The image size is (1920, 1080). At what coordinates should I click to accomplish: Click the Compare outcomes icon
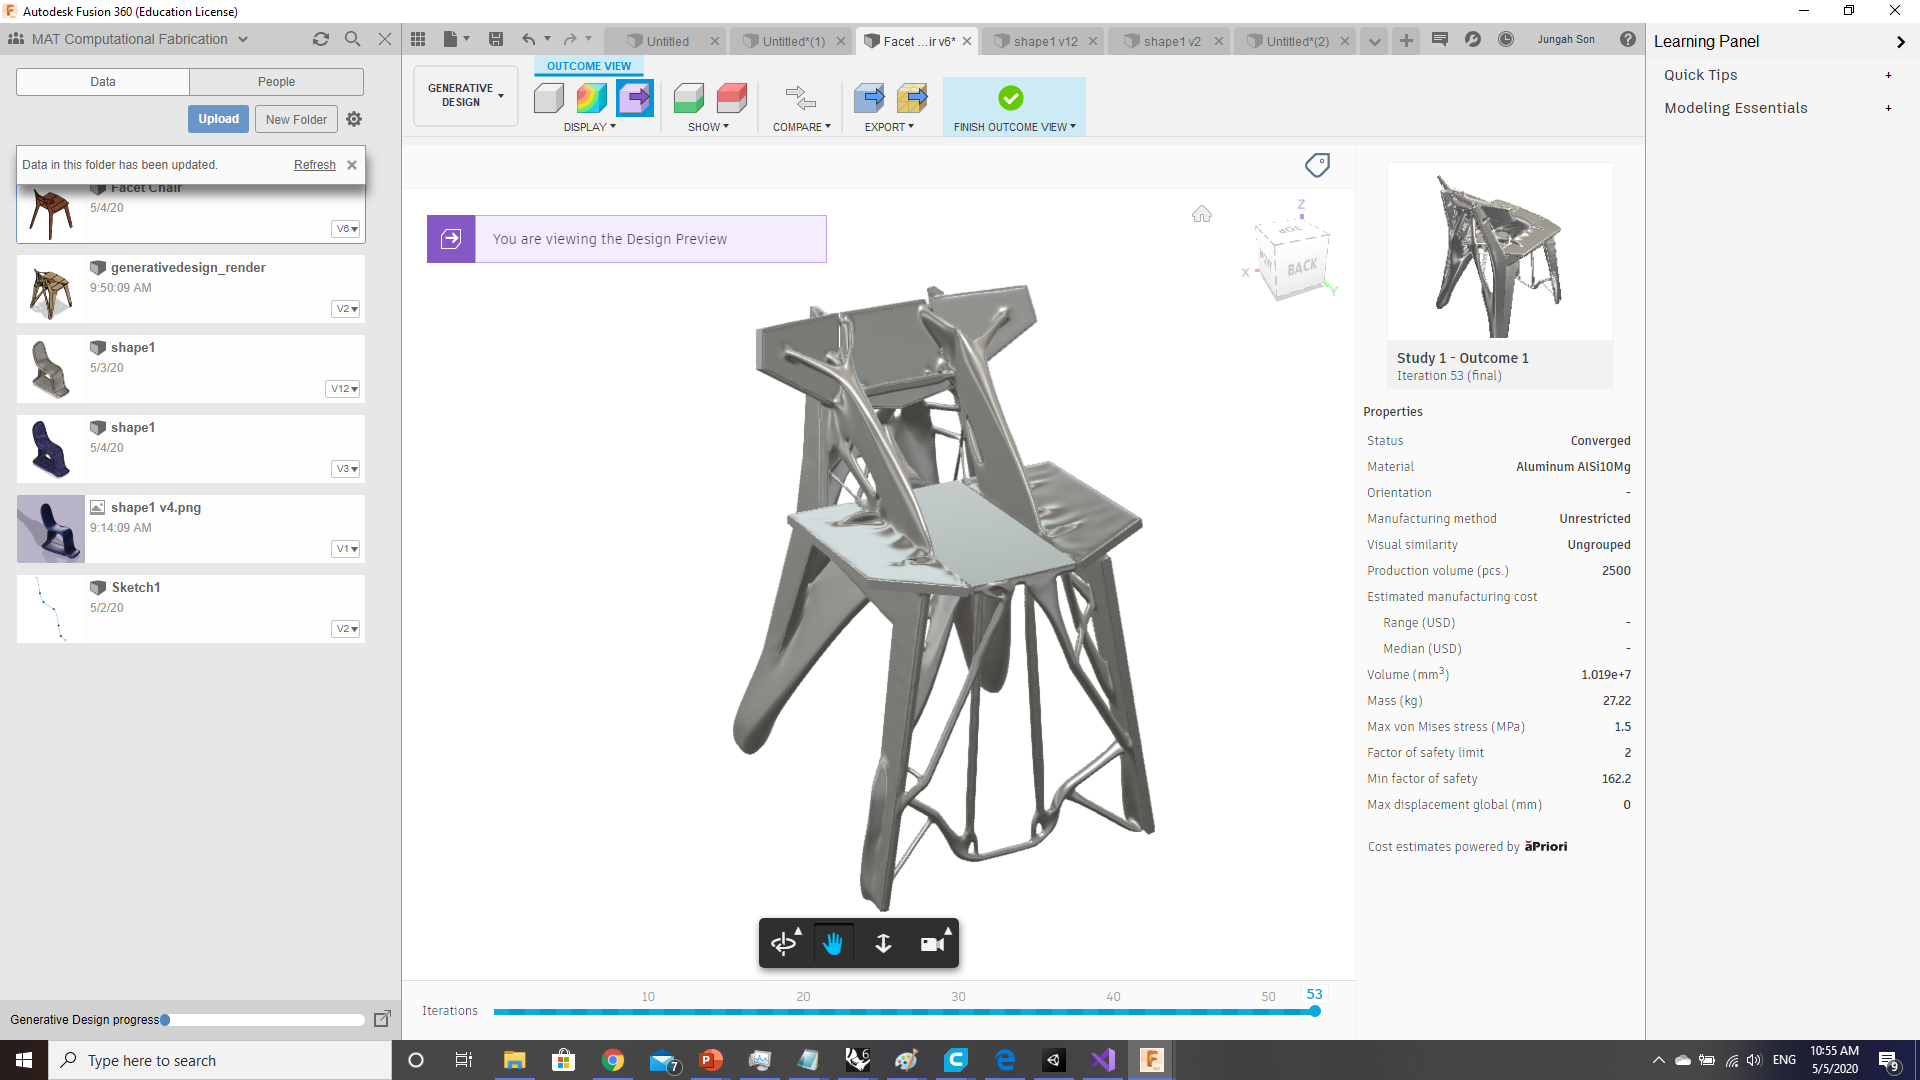click(801, 98)
